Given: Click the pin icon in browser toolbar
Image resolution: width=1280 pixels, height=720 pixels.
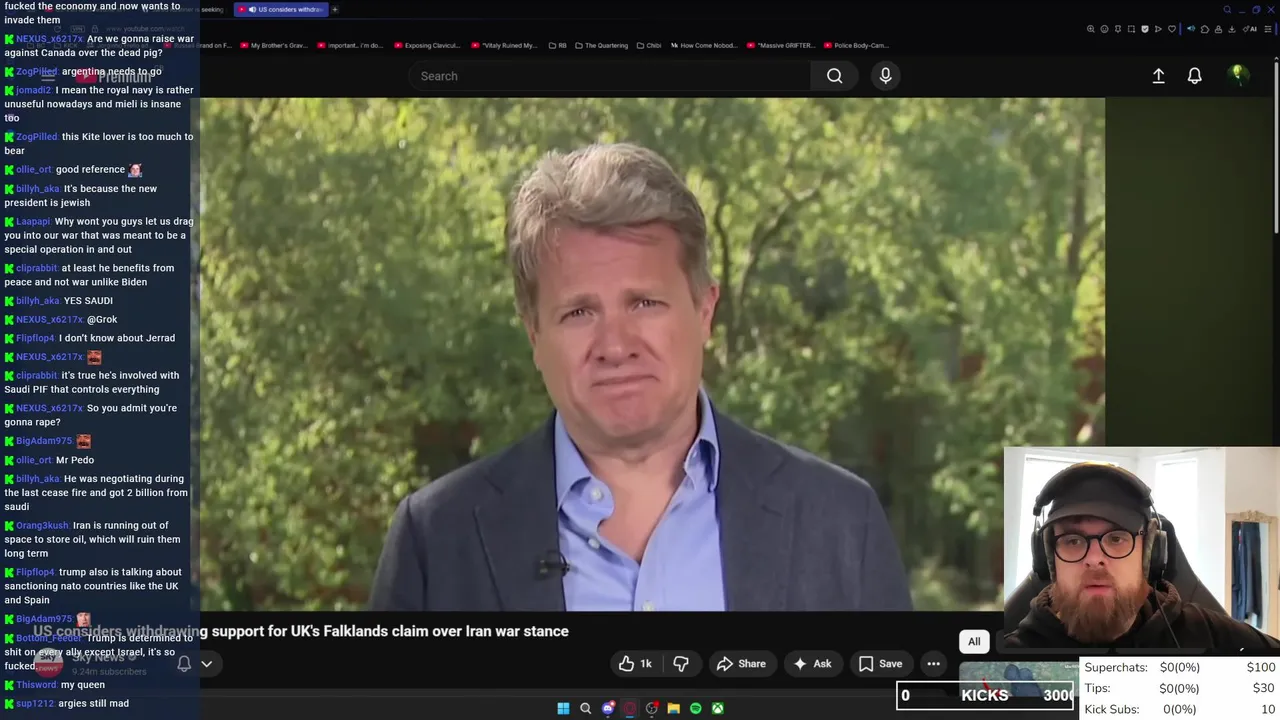Looking at the screenshot, I should click(x=1118, y=29).
